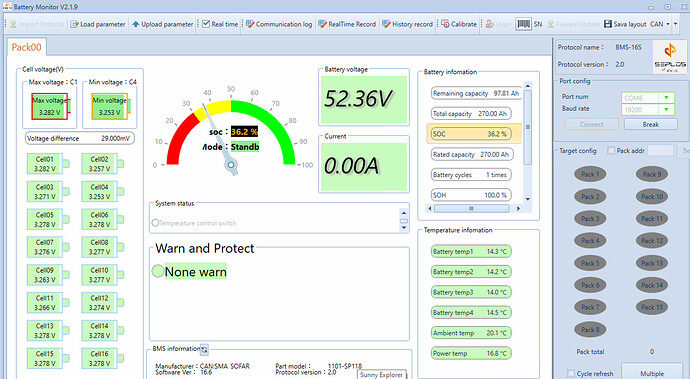Click System status scroll up arrow
690x379 pixels.
click(404, 213)
